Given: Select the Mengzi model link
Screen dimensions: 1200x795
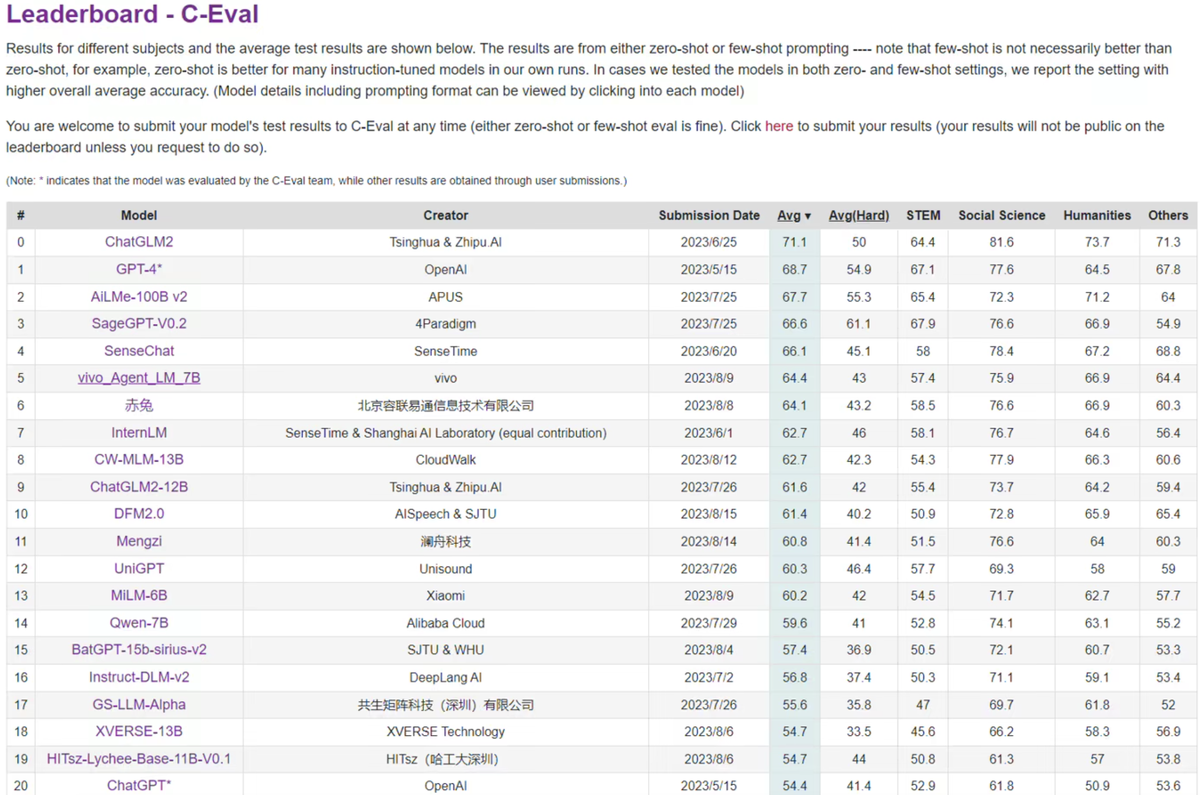Looking at the screenshot, I should pyautogui.click(x=139, y=541).
